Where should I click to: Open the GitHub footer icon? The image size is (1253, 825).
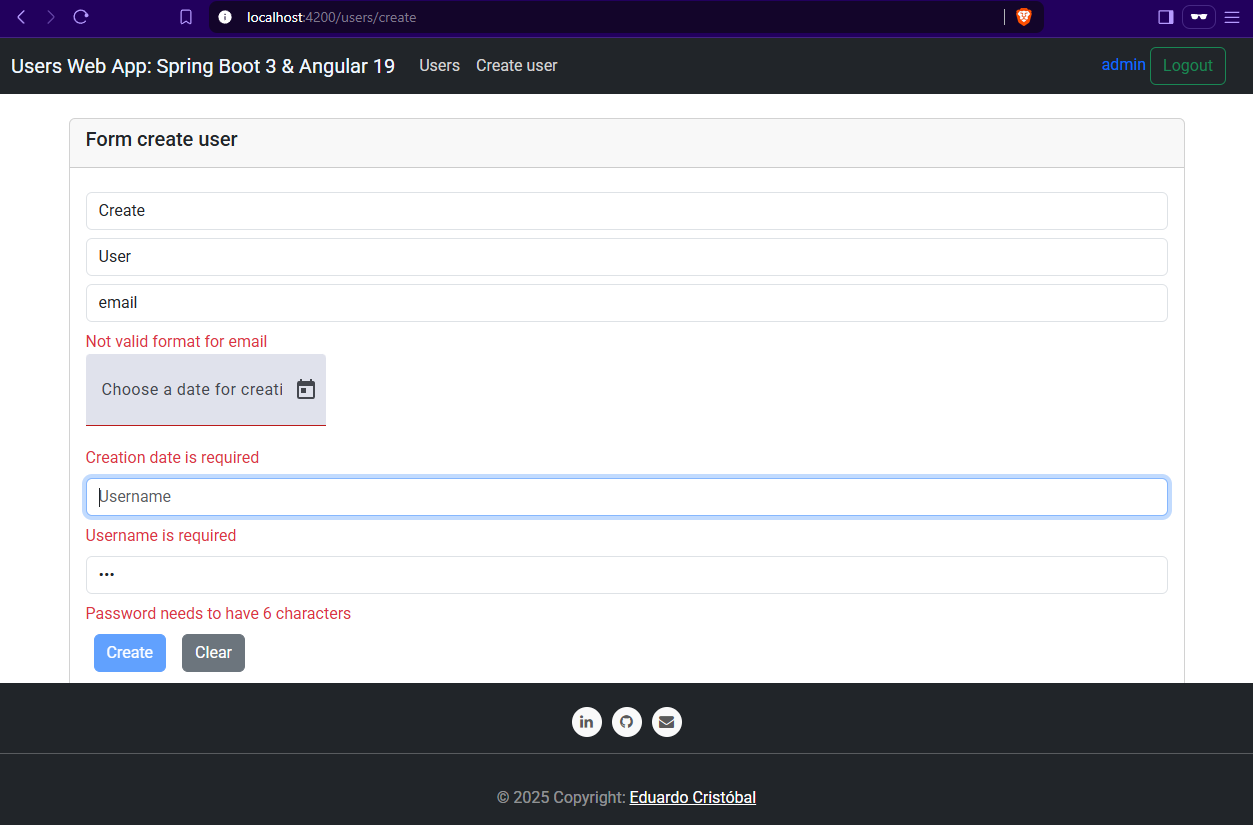pos(627,722)
